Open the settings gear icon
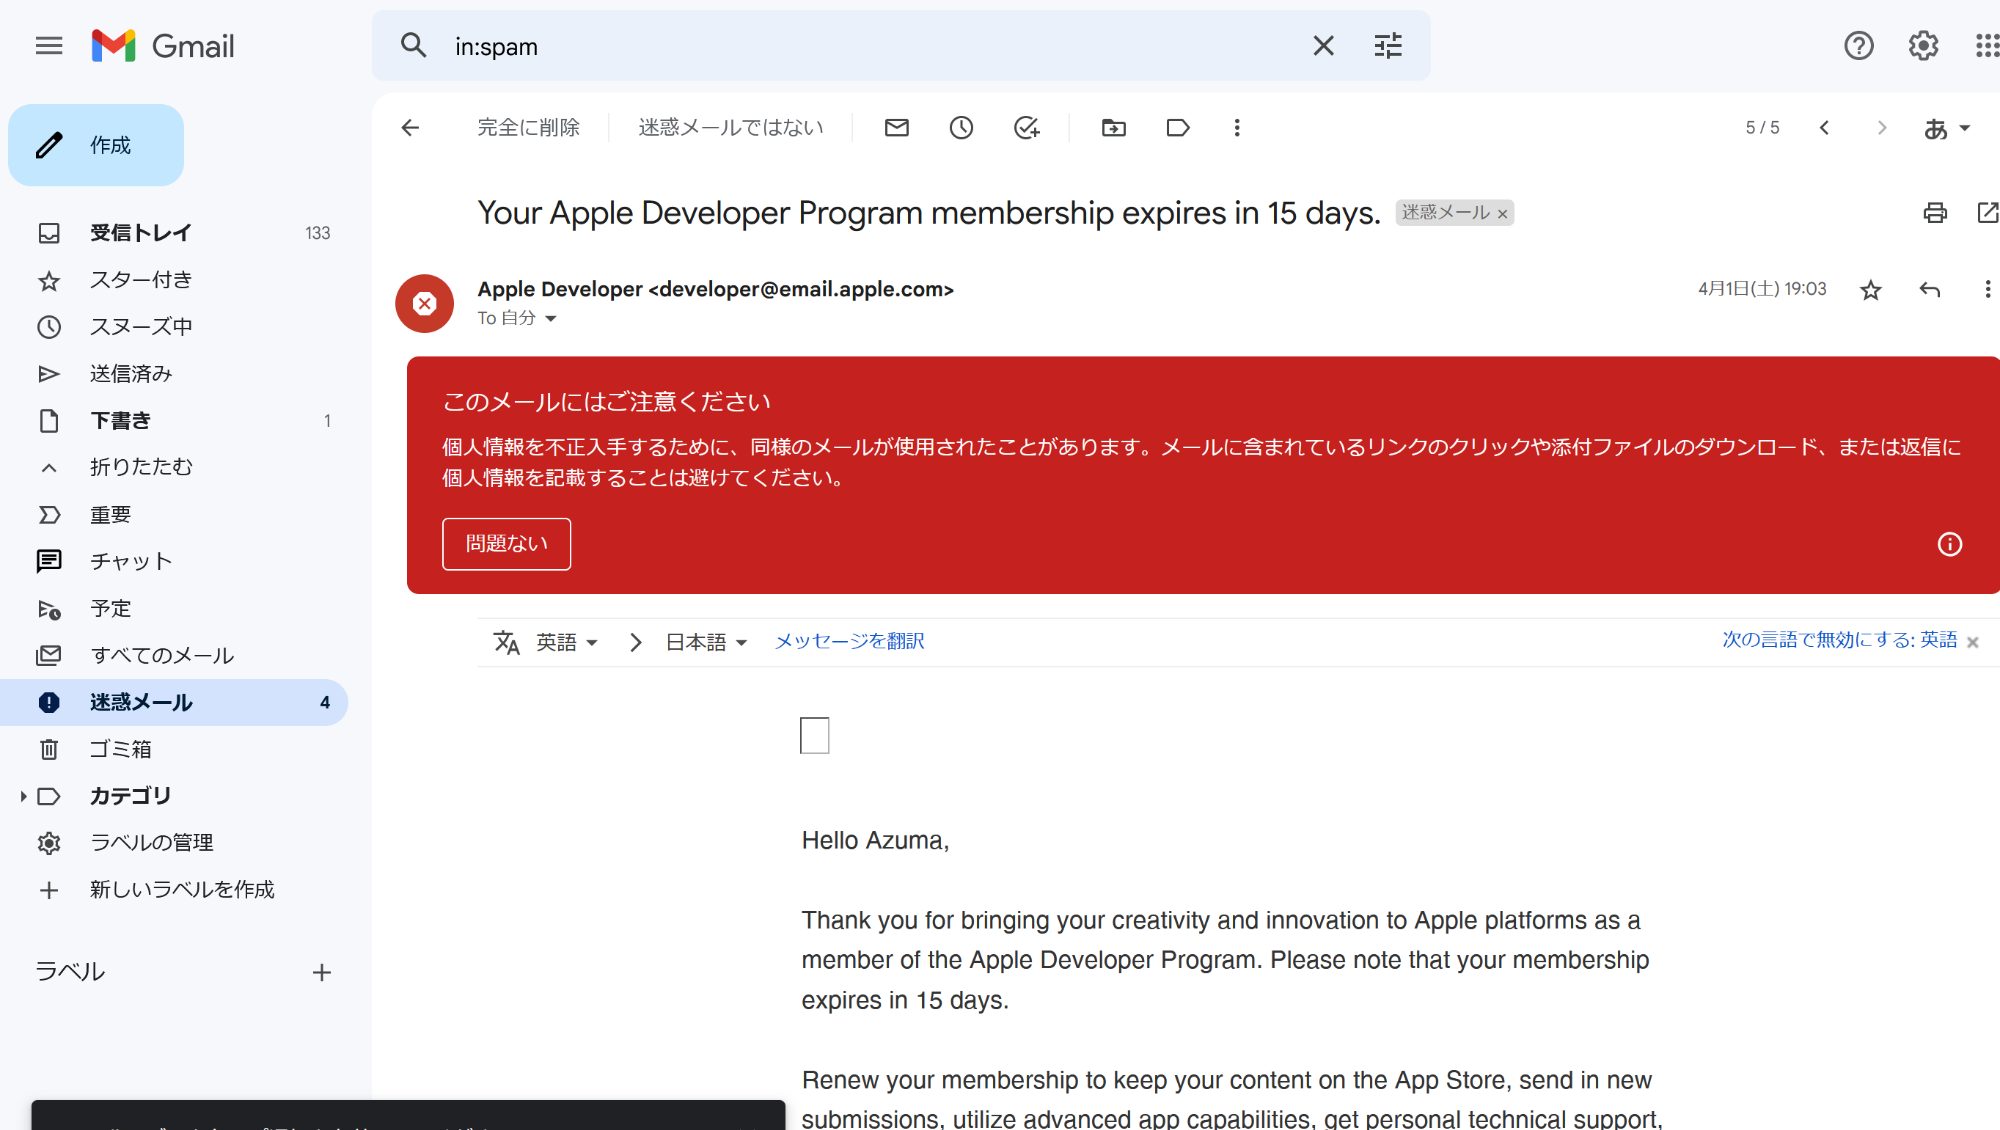Image resolution: width=2000 pixels, height=1130 pixels. point(1923,46)
